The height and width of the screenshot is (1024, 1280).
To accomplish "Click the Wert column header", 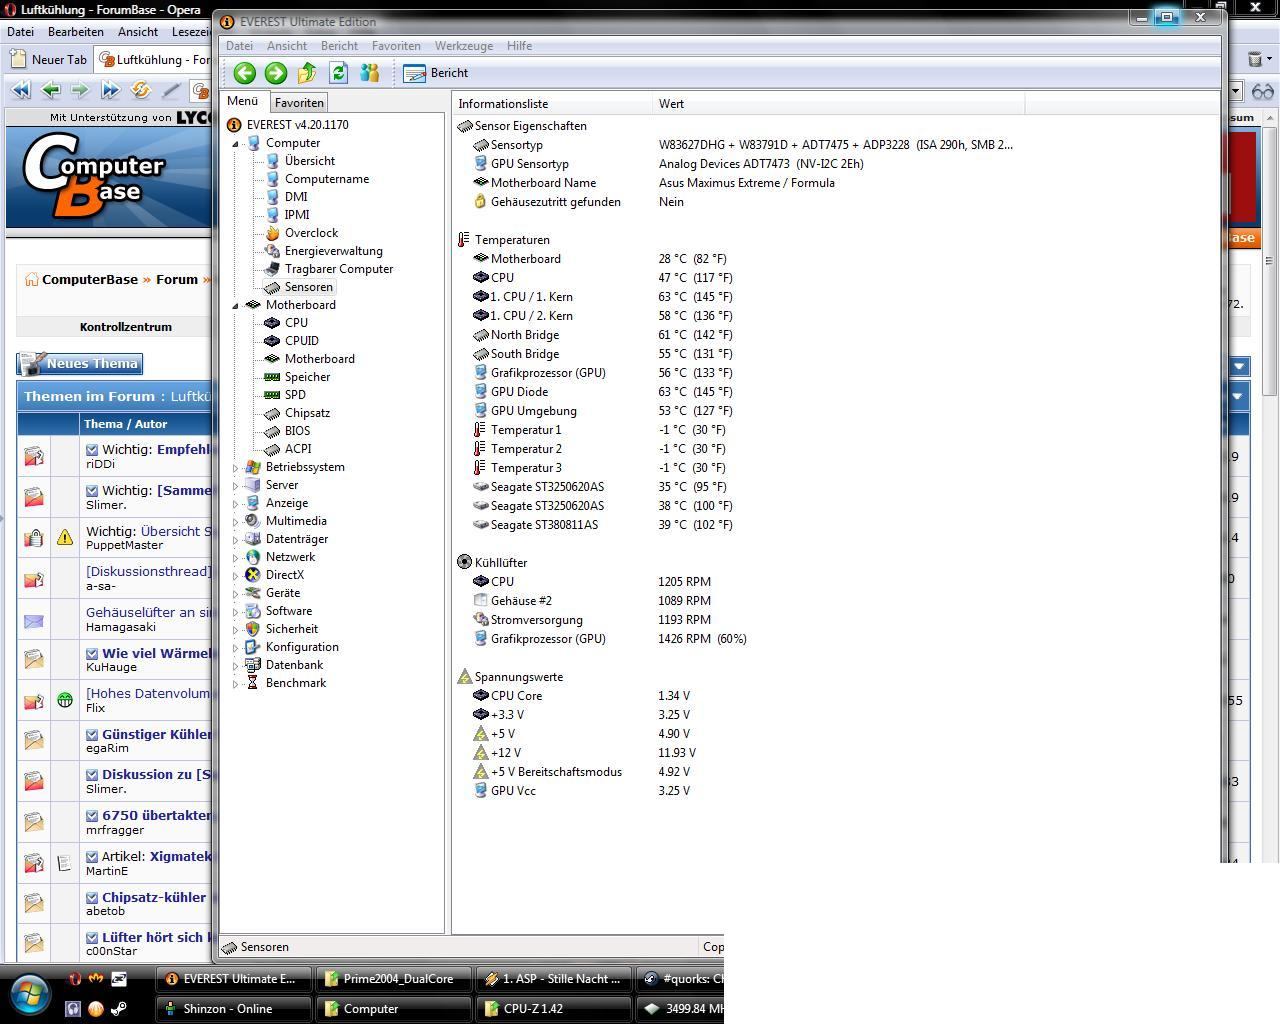I will pyautogui.click(x=838, y=104).
